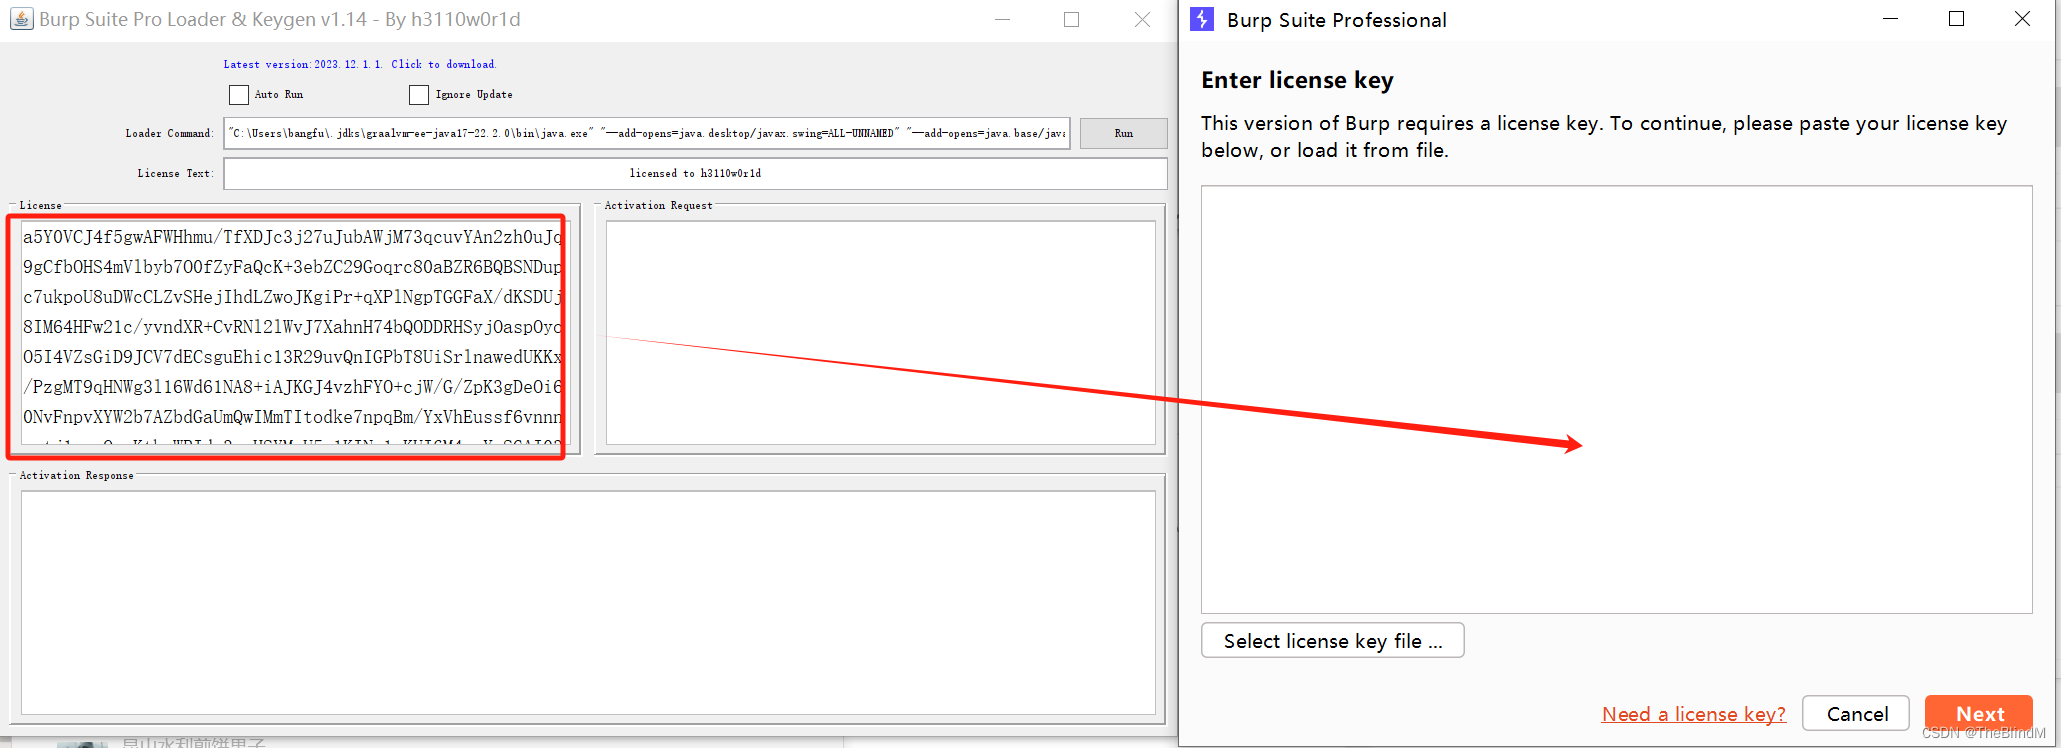Minimize the Loader & Keygen window
Image resolution: width=2061 pixels, height=748 pixels.
click(x=1003, y=19)
